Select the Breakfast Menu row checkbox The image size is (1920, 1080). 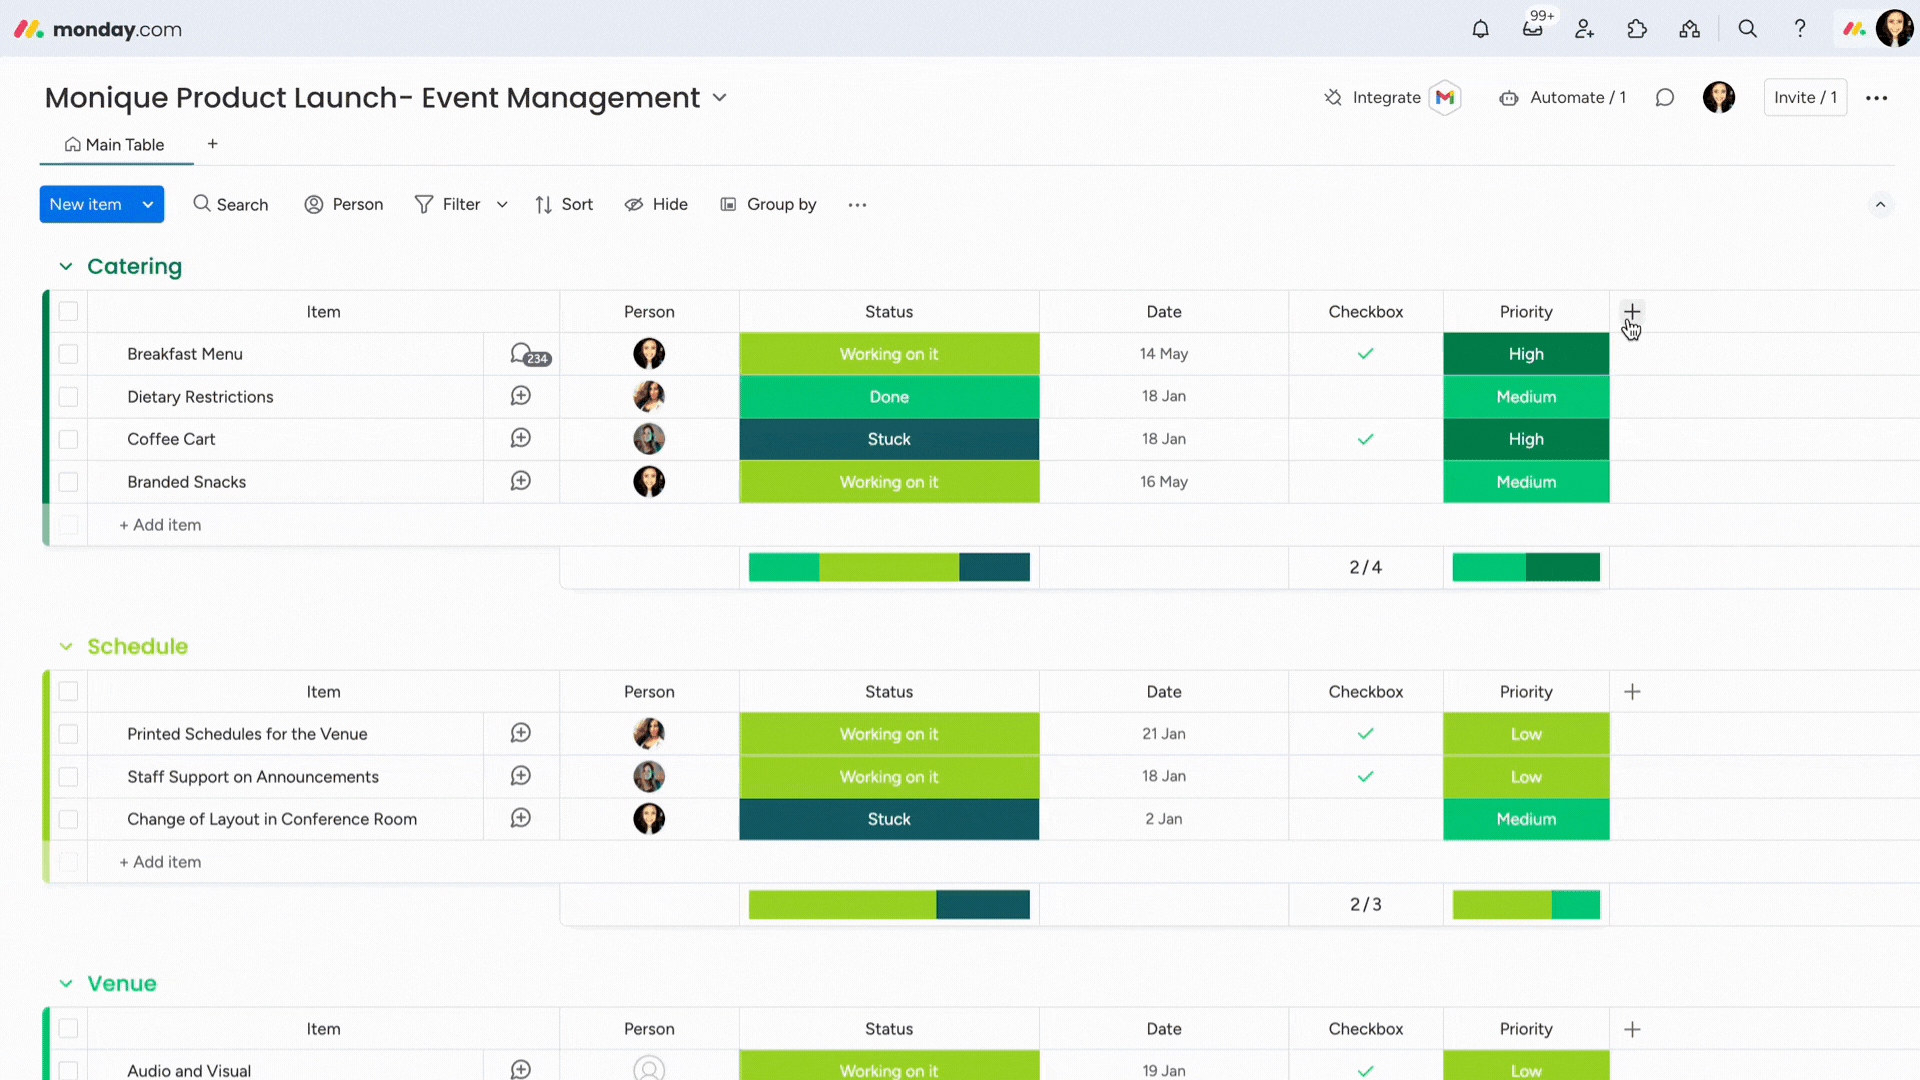[x=68, y=354]
